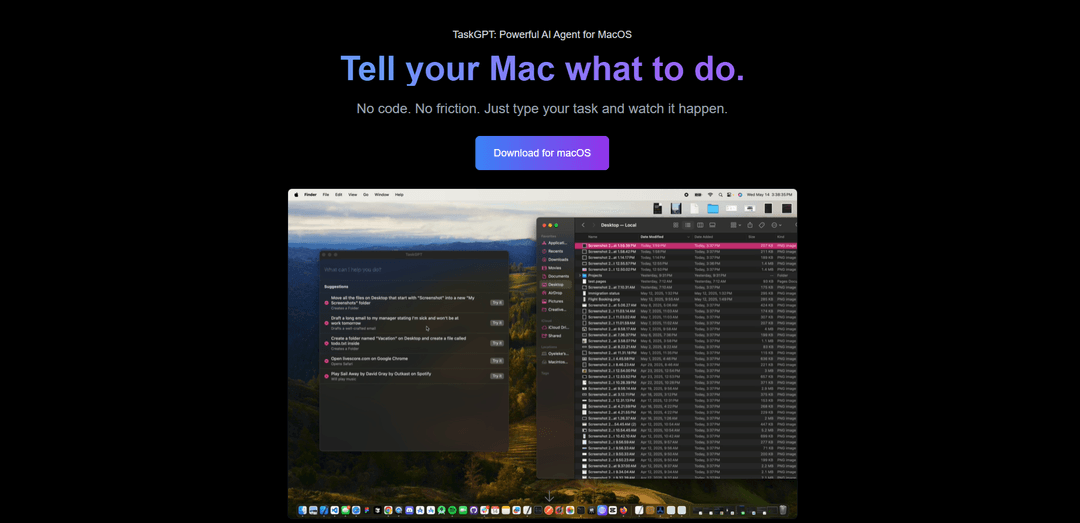Open Documents in Finder sidebar
Image resolution: width=1080 pixels, height=523 pixels.
[x=555, y=276]
